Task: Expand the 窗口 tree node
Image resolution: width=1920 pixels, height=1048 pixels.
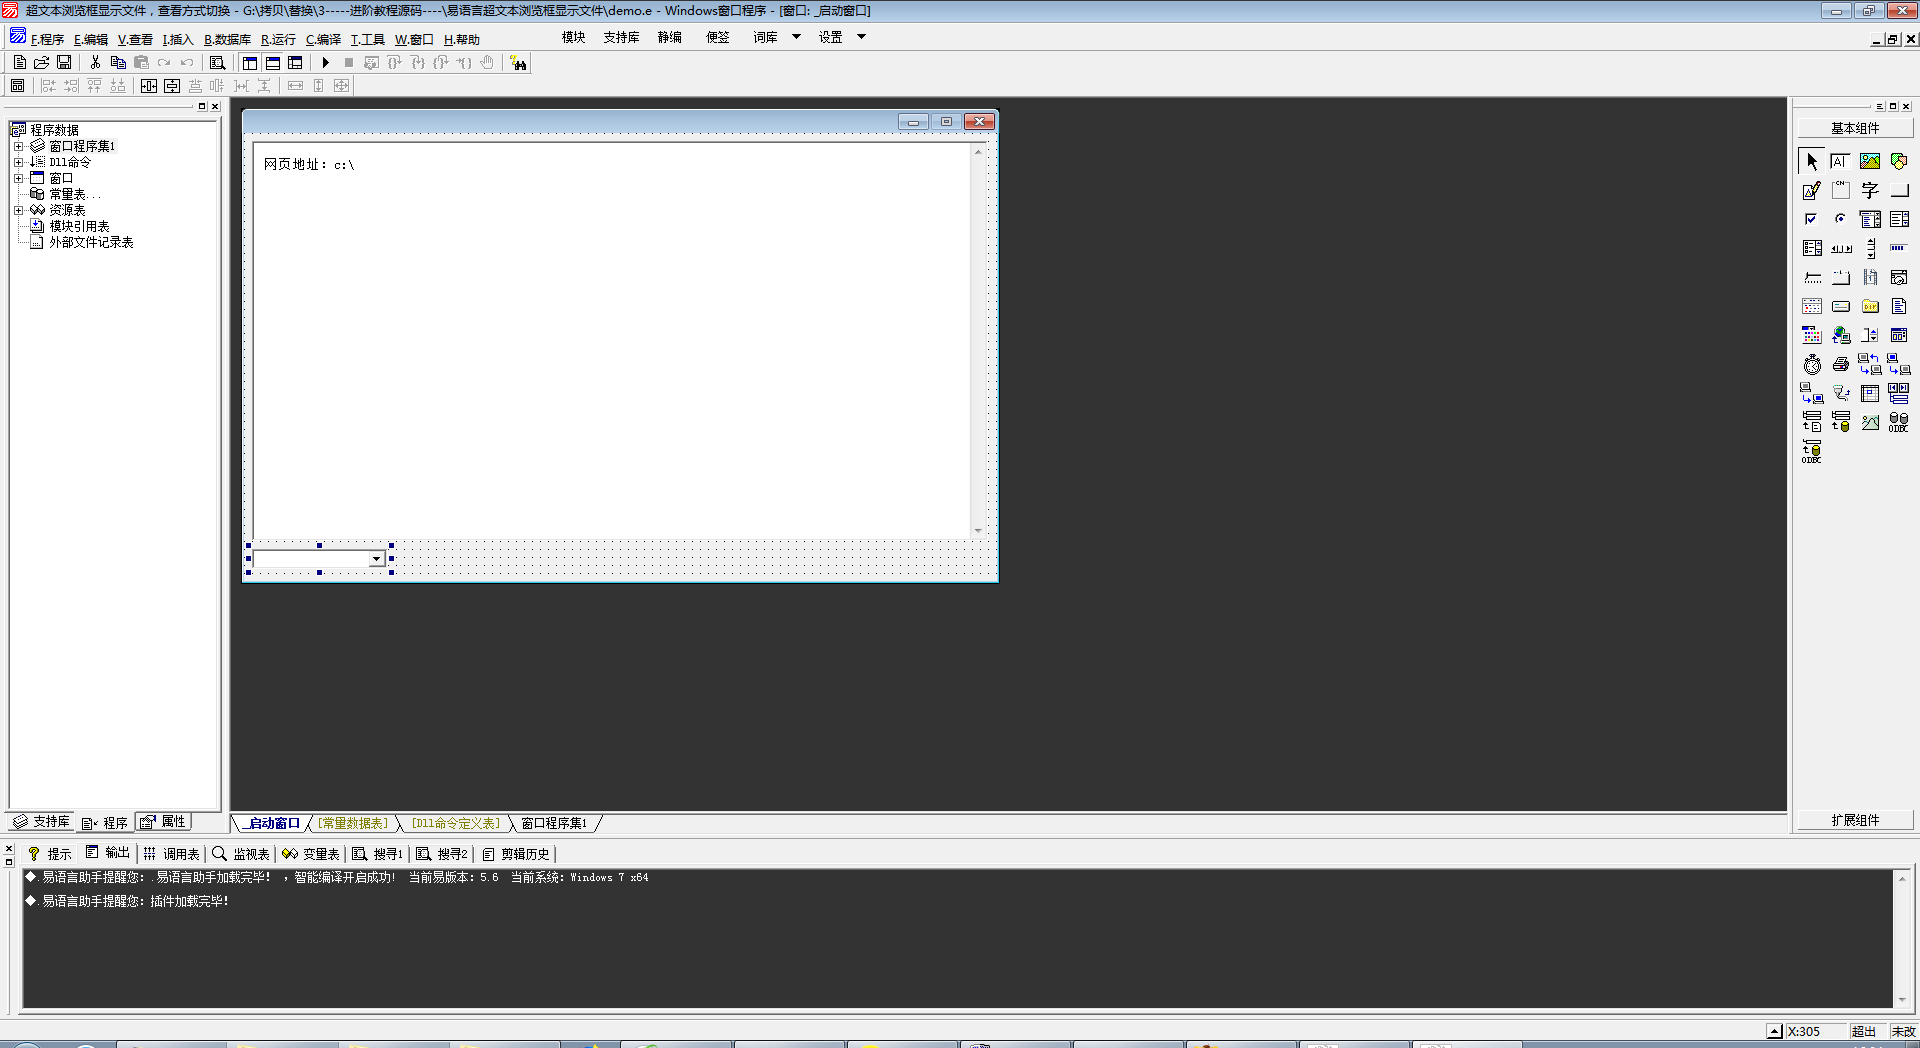Action: (x=18, y=178)
